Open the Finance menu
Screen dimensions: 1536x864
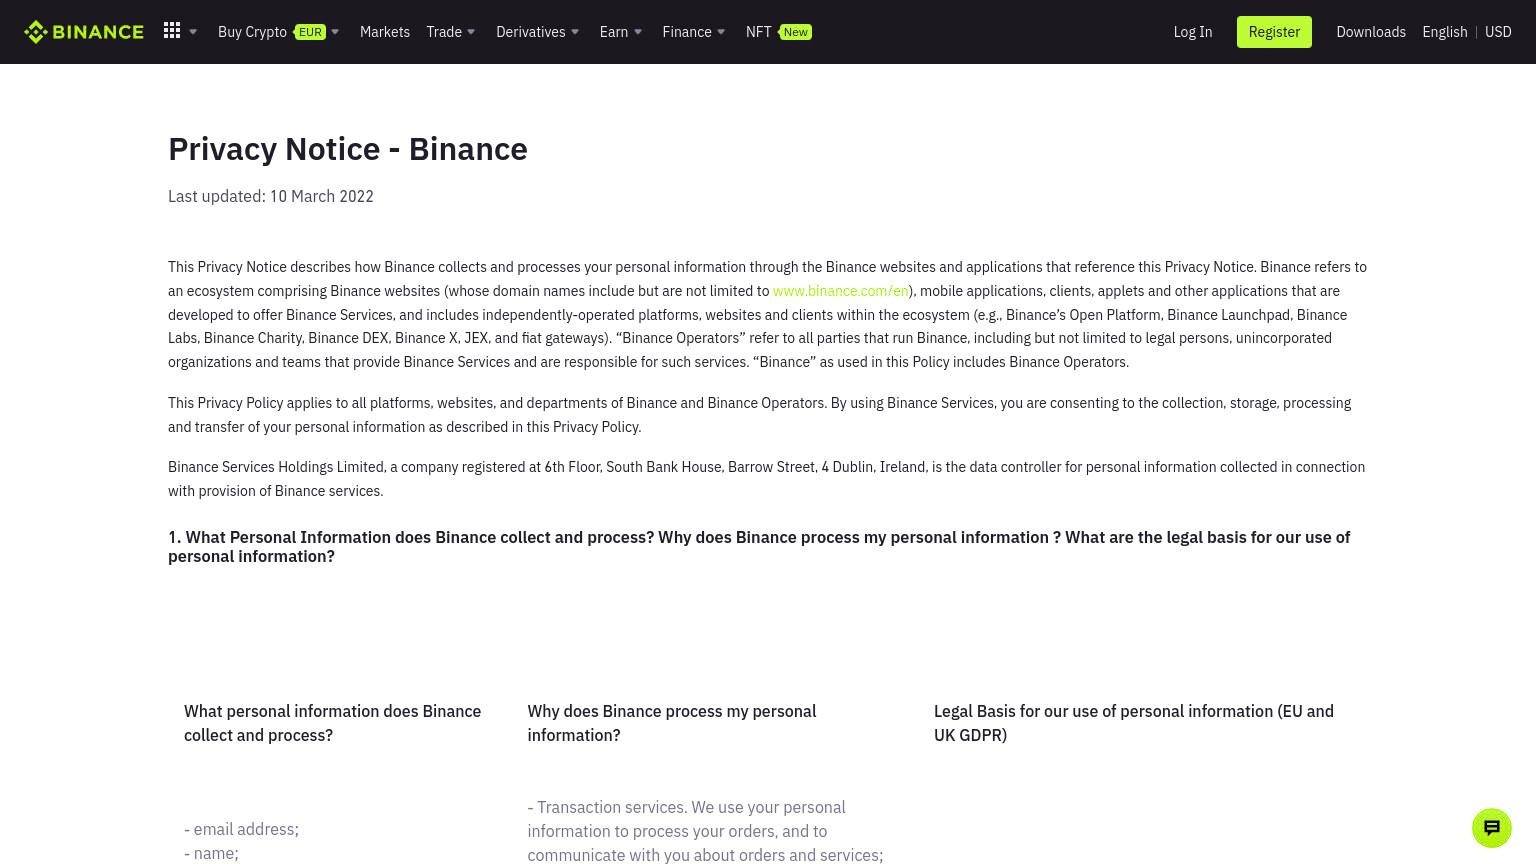point(687,32)
